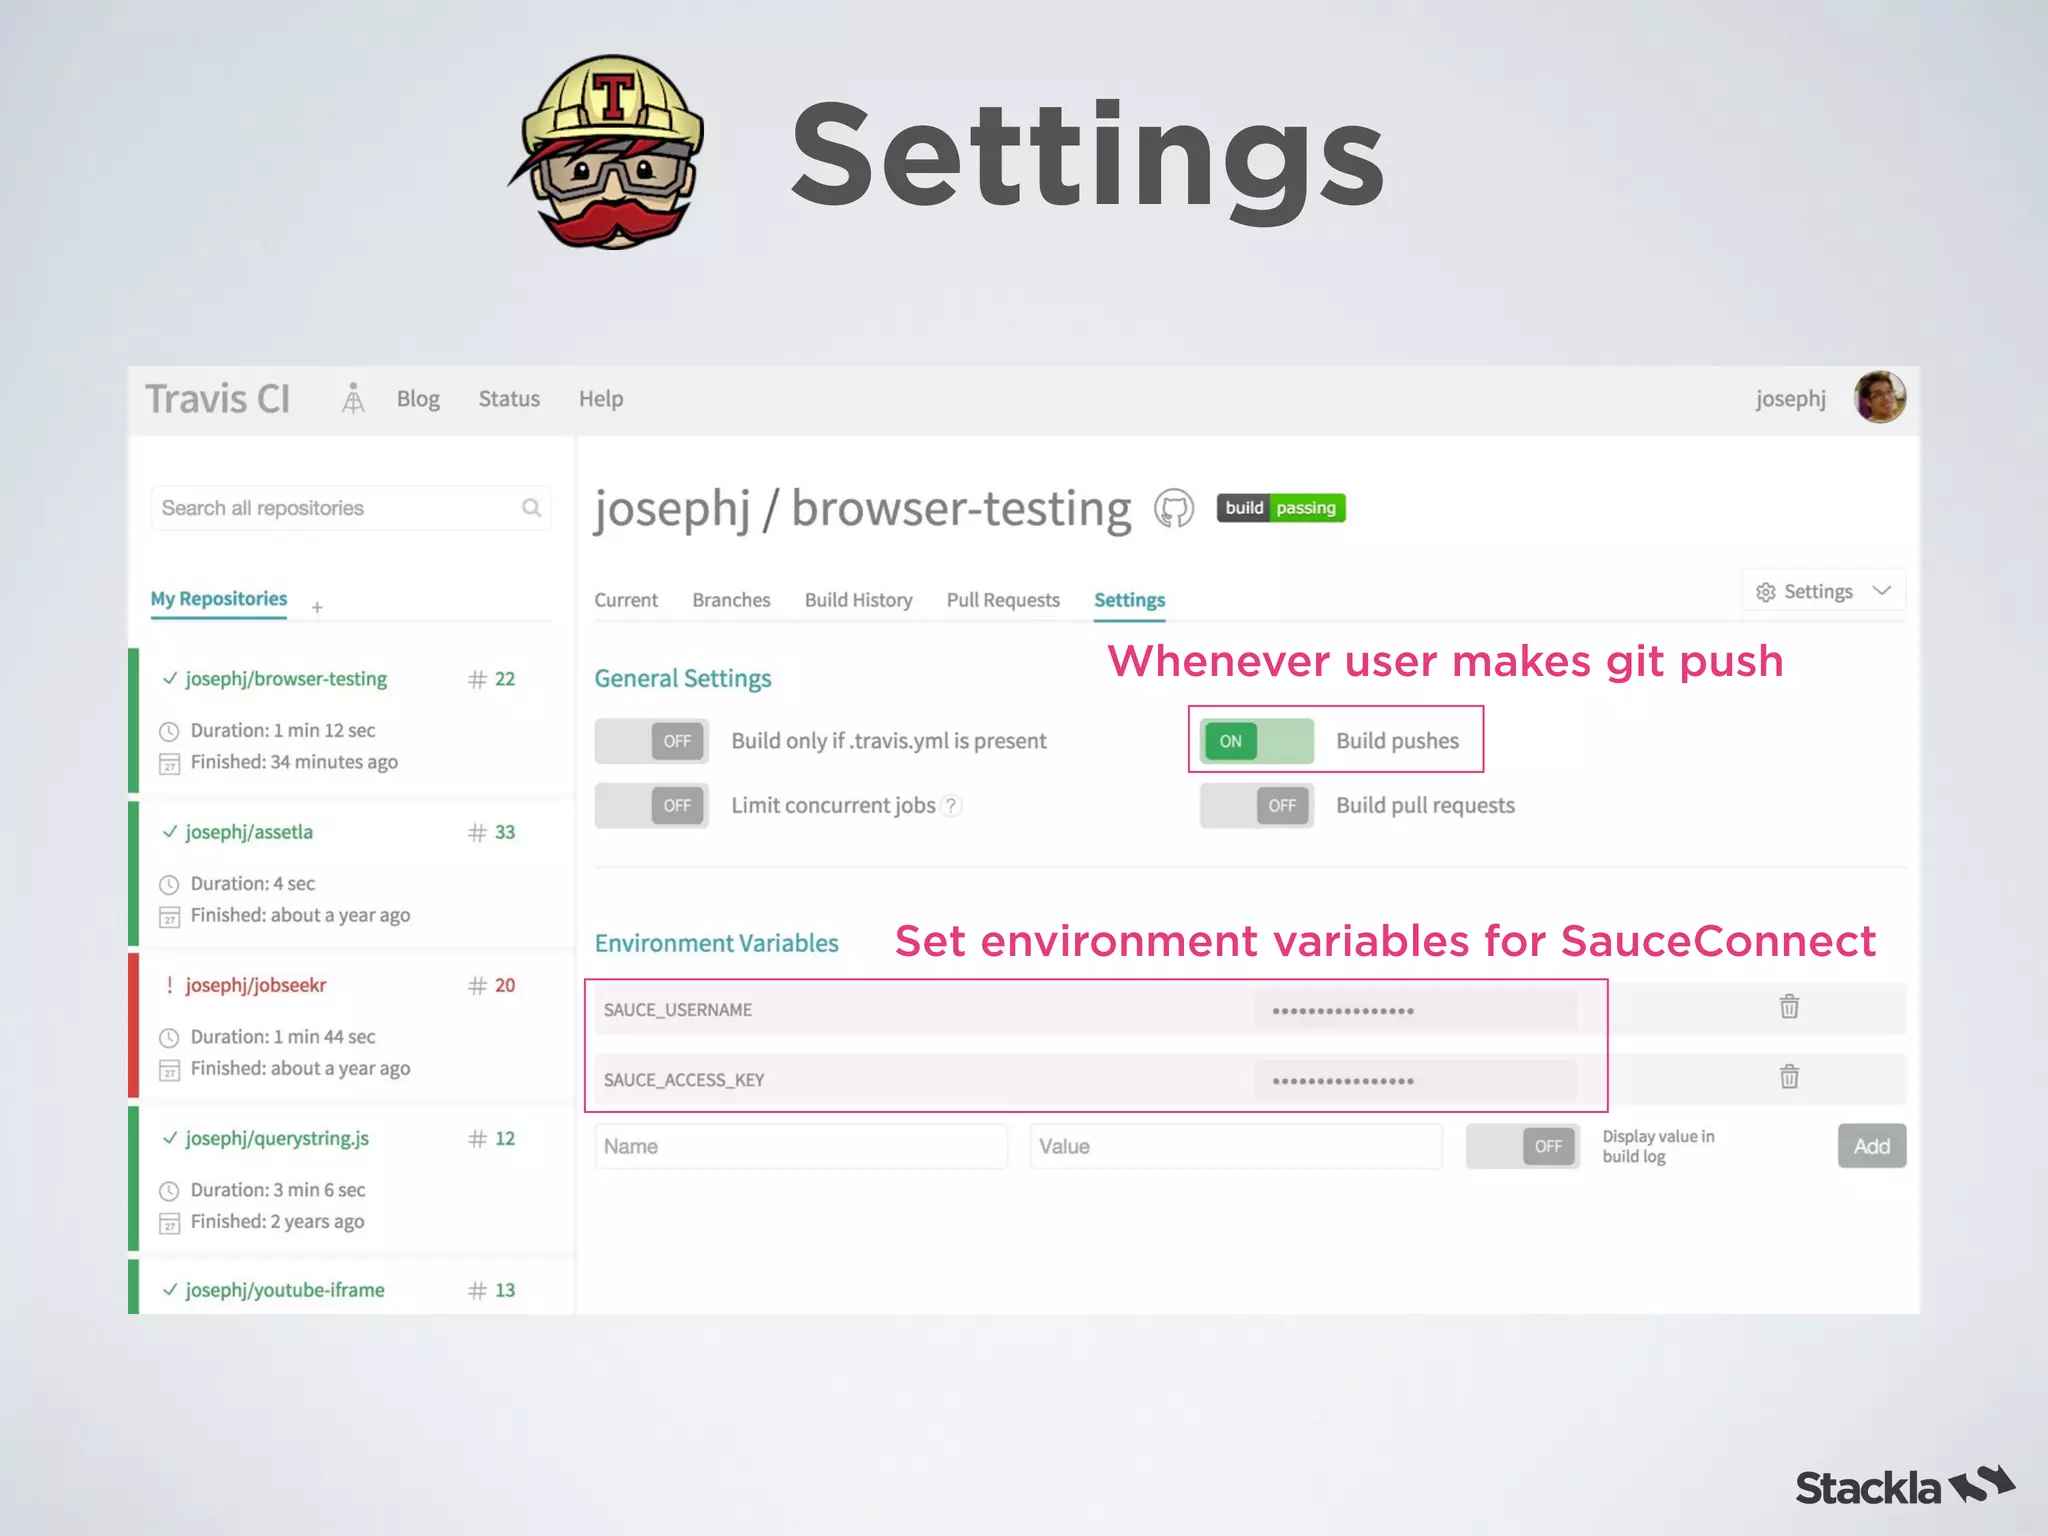
Task: Open build #33 of assetla
Action: click(505, 832)
